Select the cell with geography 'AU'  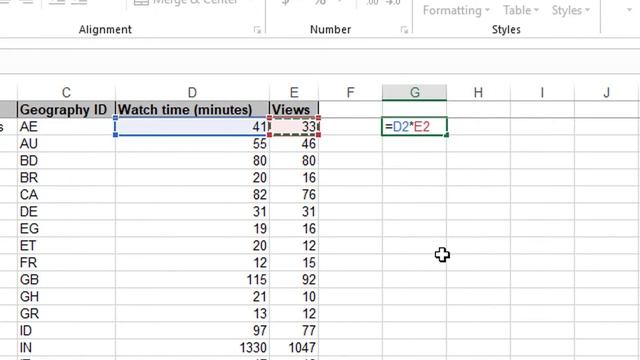pyautogui.click(x=66, y=144)
